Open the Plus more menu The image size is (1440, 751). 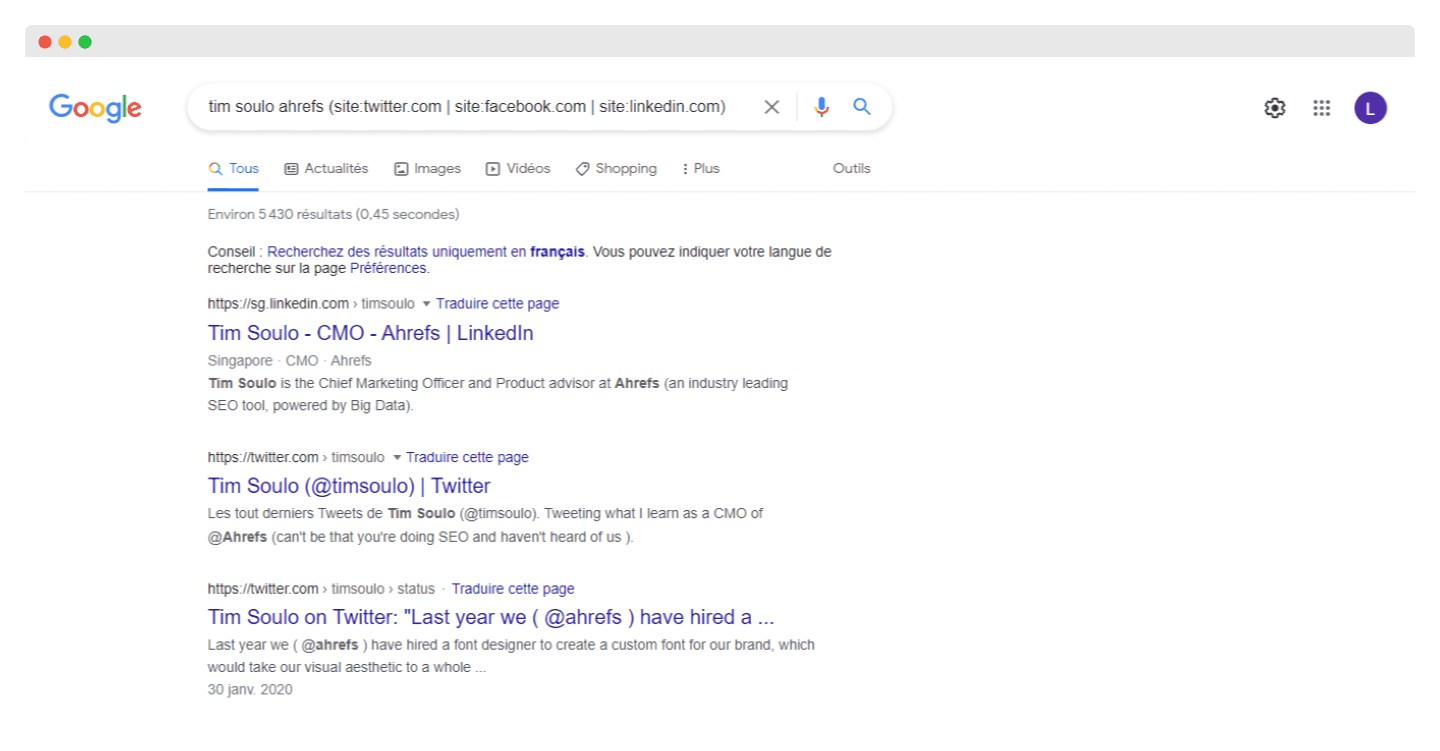pos(700,168)
